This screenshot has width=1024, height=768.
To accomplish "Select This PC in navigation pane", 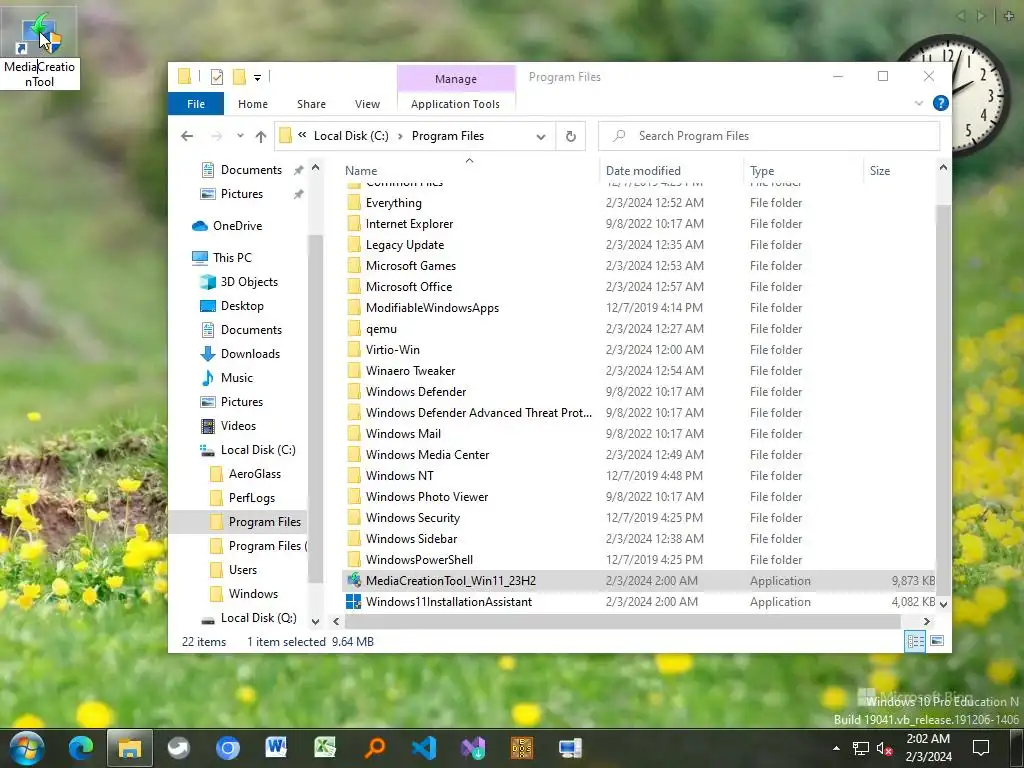I will pyautogui.click(x=232, y=258).
